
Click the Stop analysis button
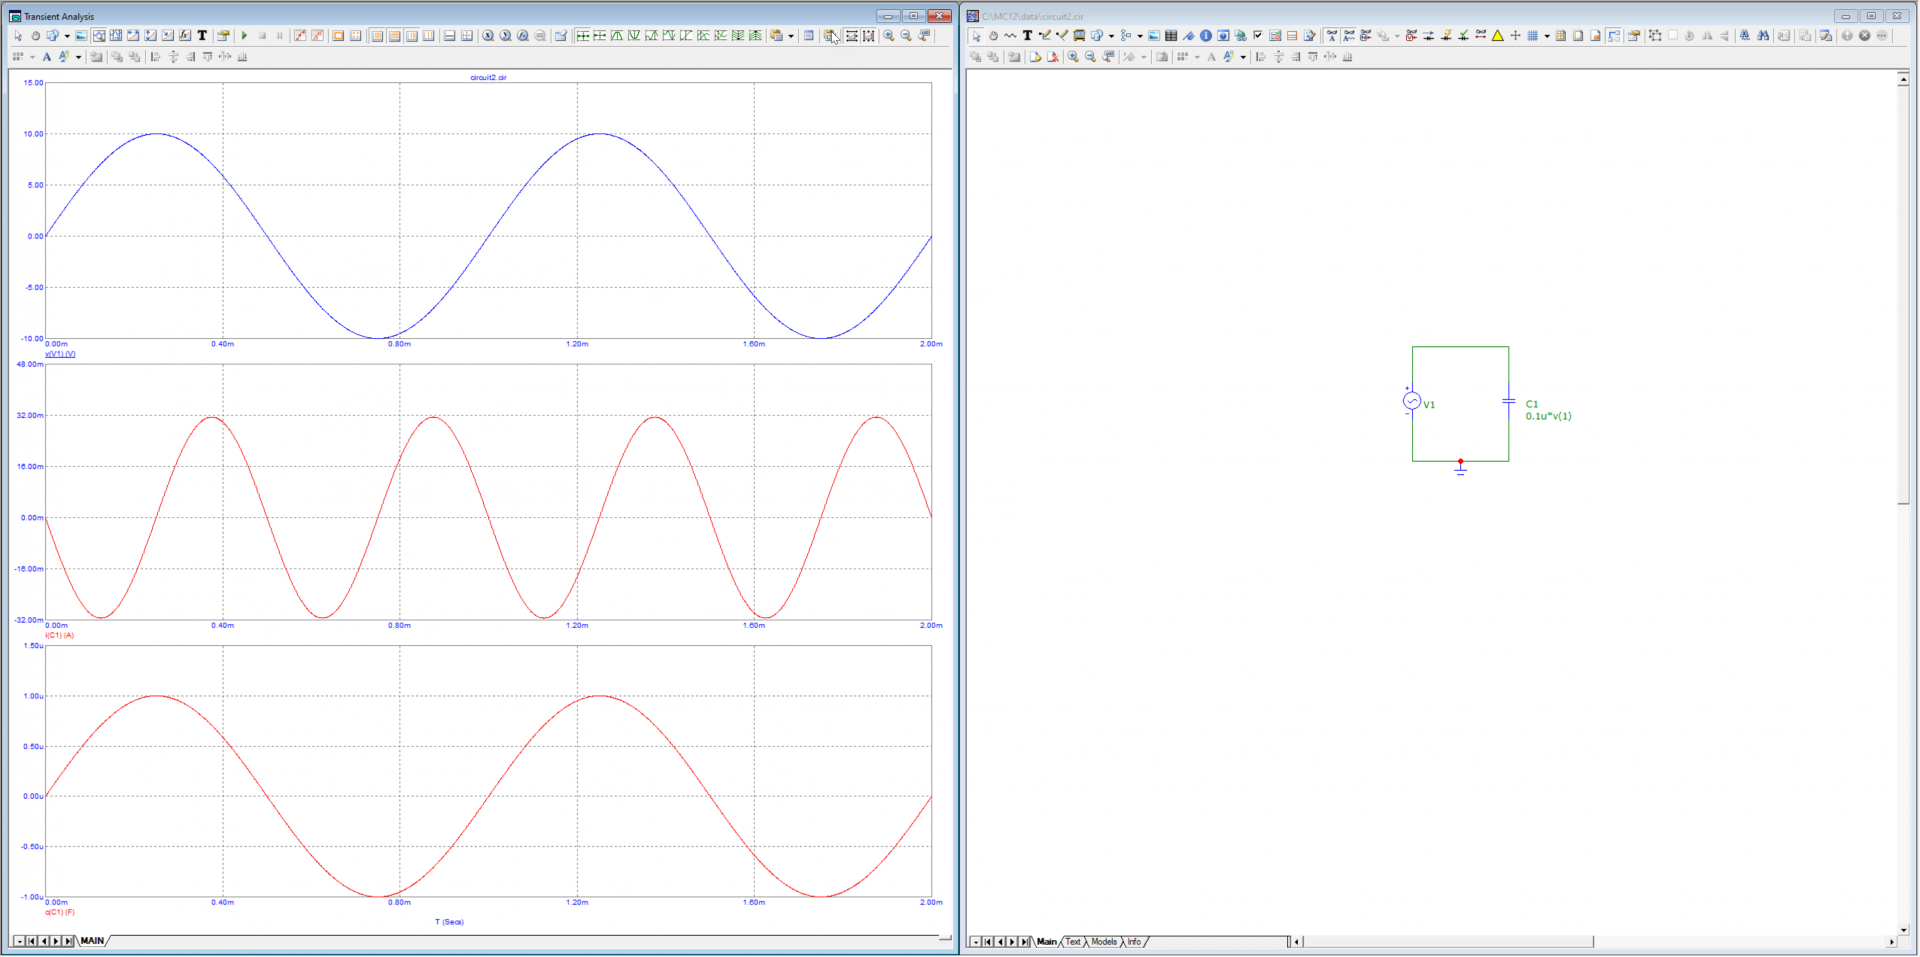pyautogui.click(x=262, y=36)
